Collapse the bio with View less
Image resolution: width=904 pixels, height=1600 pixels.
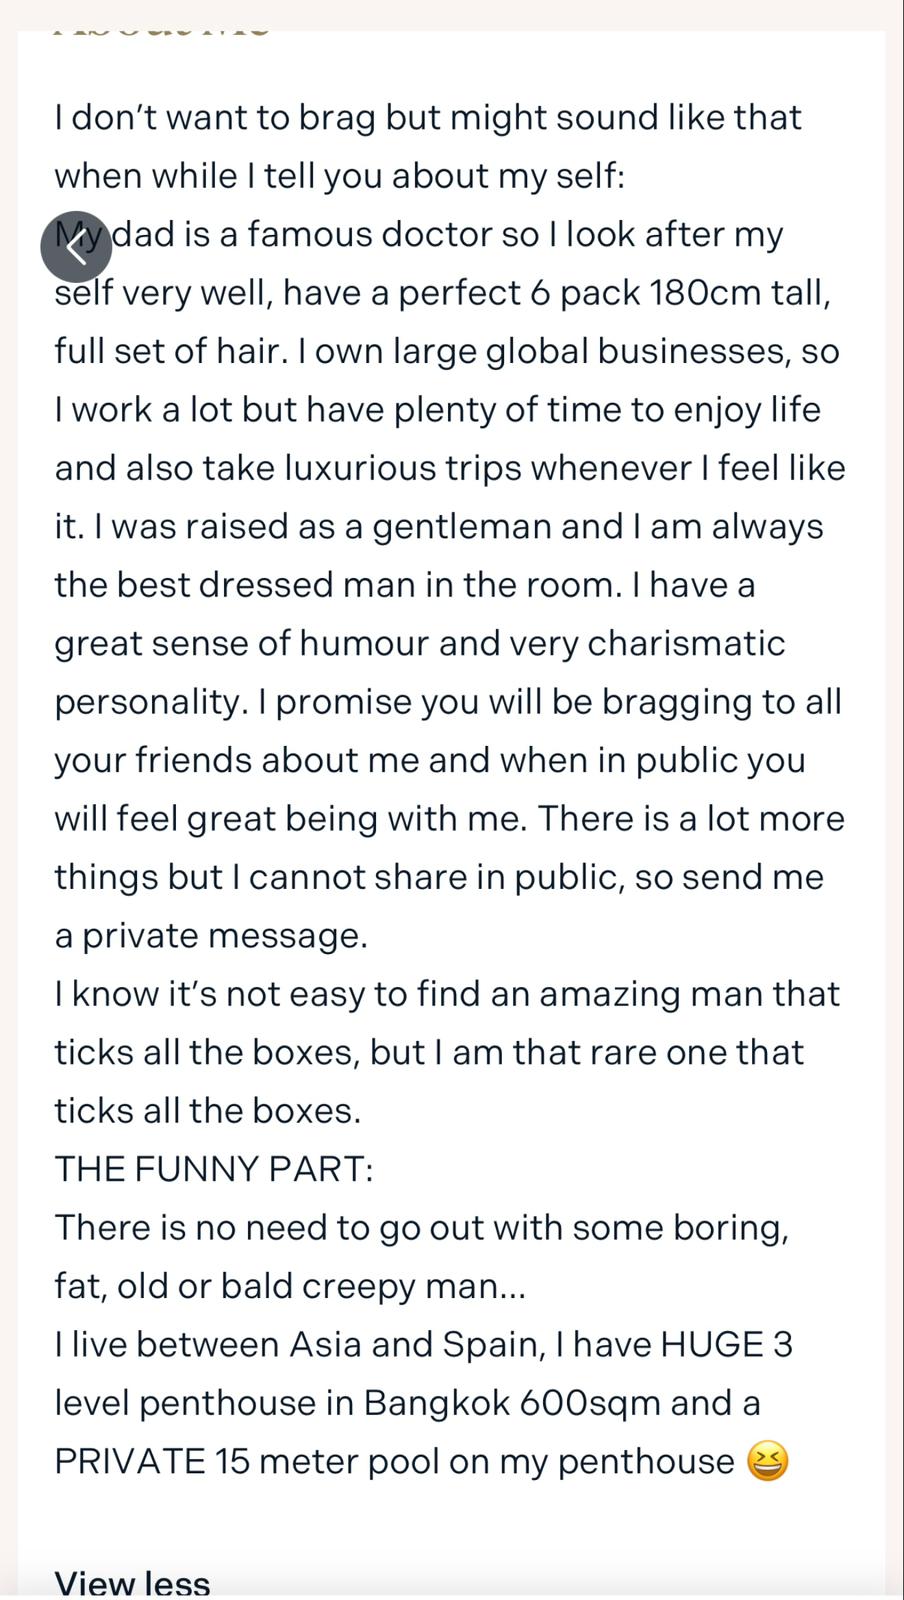click(x=132, y=1582)
